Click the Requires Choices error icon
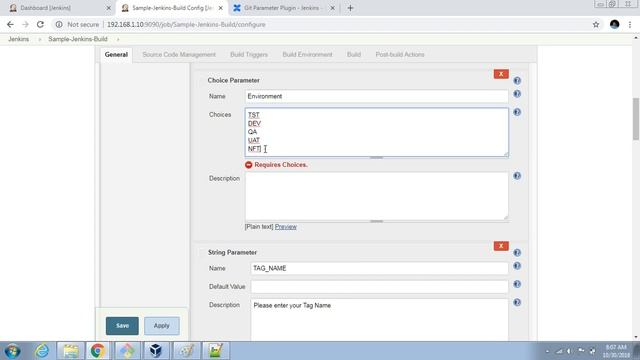The width and height of the screenshot is (640, 360). (x=249, y=165)
